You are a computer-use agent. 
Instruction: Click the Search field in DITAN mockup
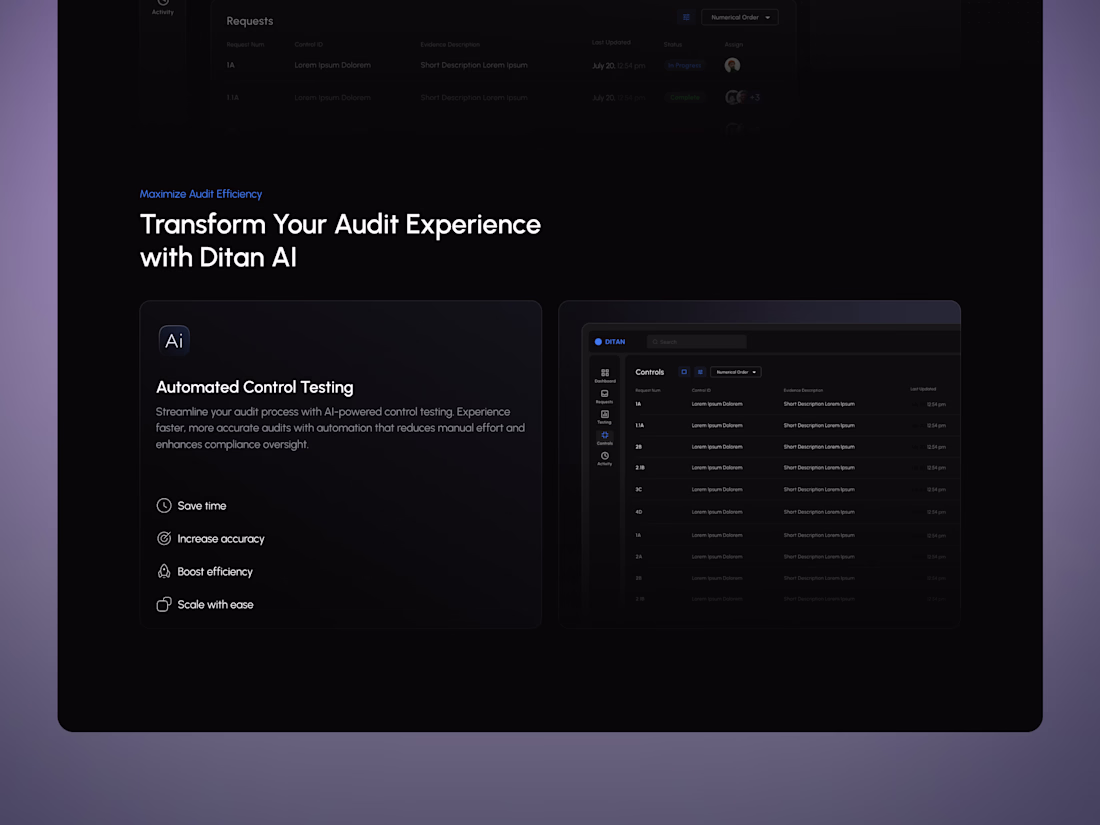tap(697, 342)
